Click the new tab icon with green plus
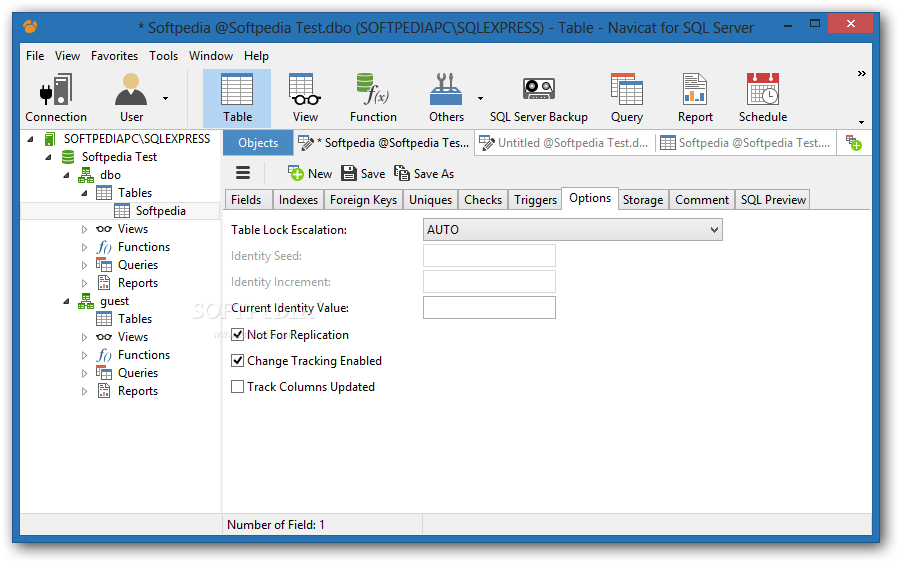 [854, 143]
